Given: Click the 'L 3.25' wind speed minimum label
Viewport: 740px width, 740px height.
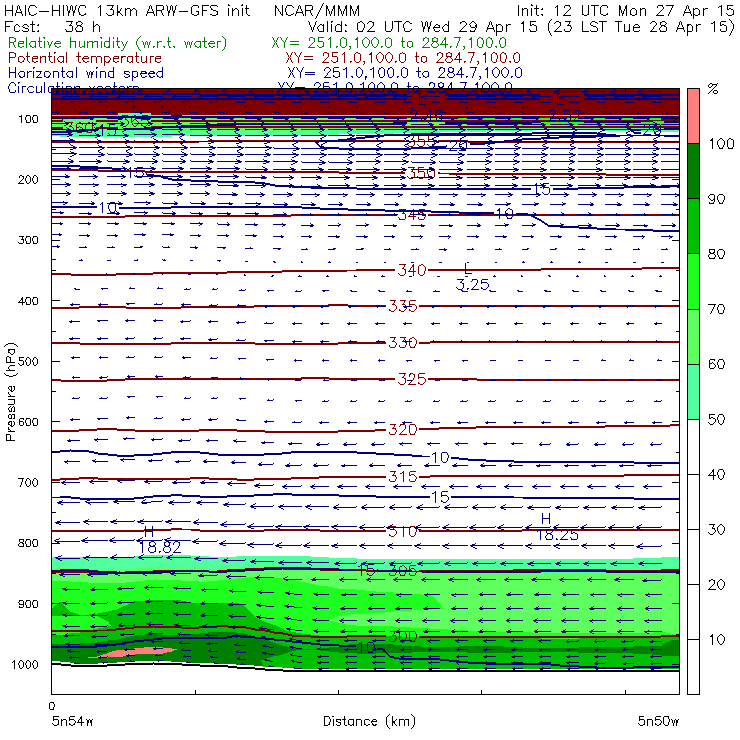Looking at the screenshot, I should click(x=472, y=278).
